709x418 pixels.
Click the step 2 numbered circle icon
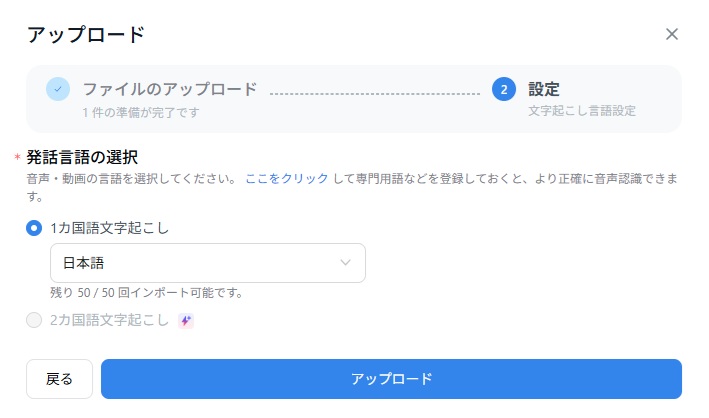[x=504, y=89]
